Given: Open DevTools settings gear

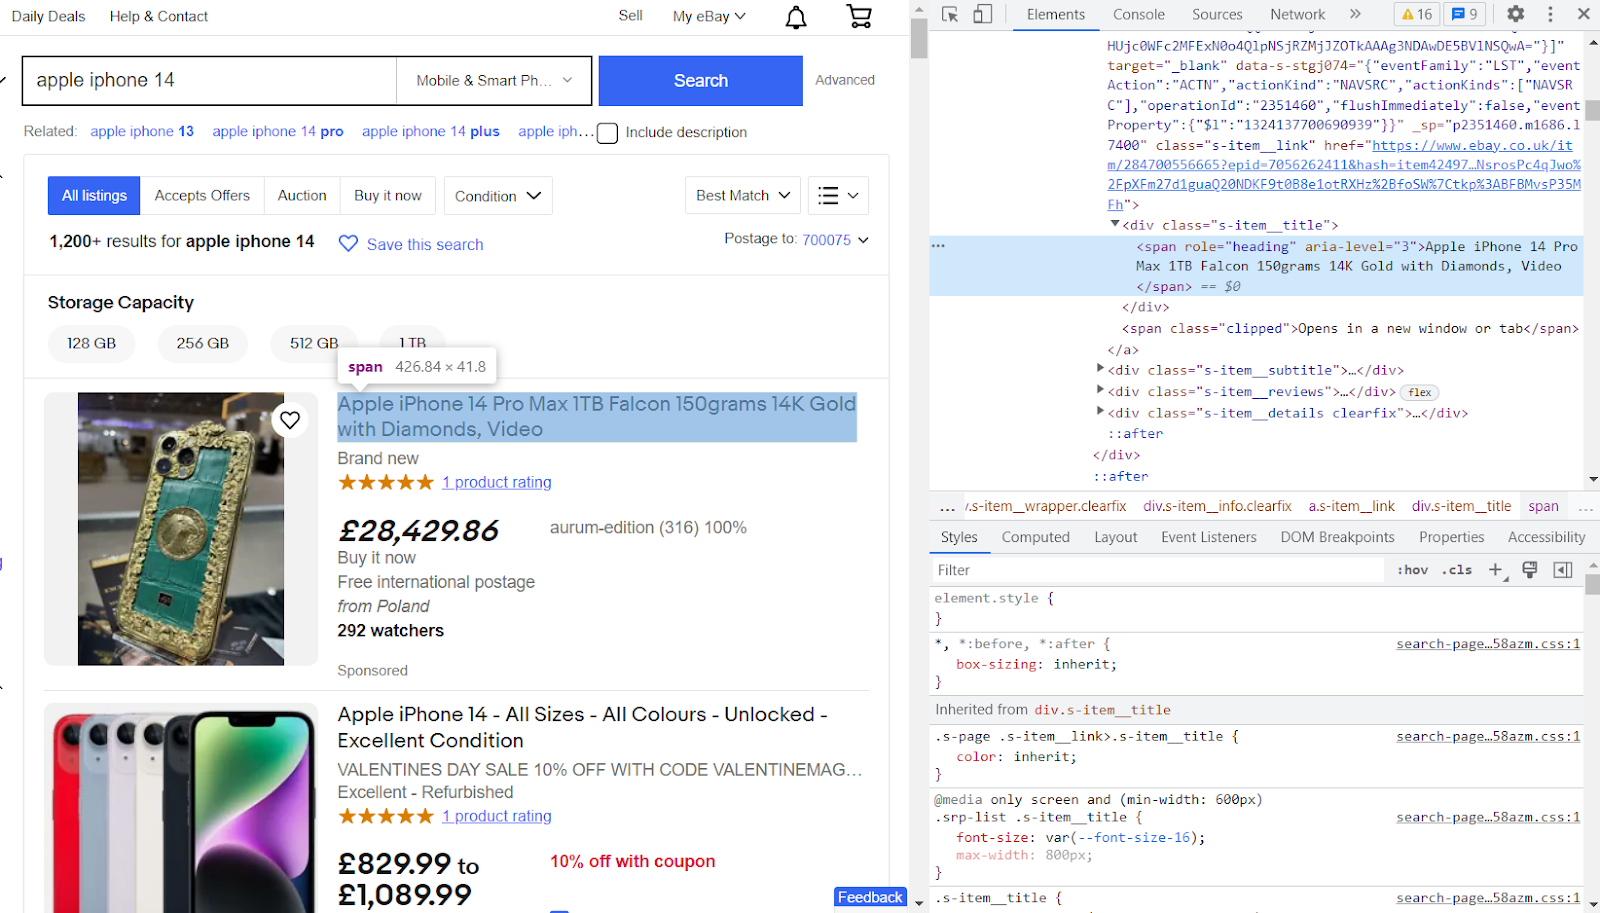Looking at the screenshot, I should [x=1516, y=14].
